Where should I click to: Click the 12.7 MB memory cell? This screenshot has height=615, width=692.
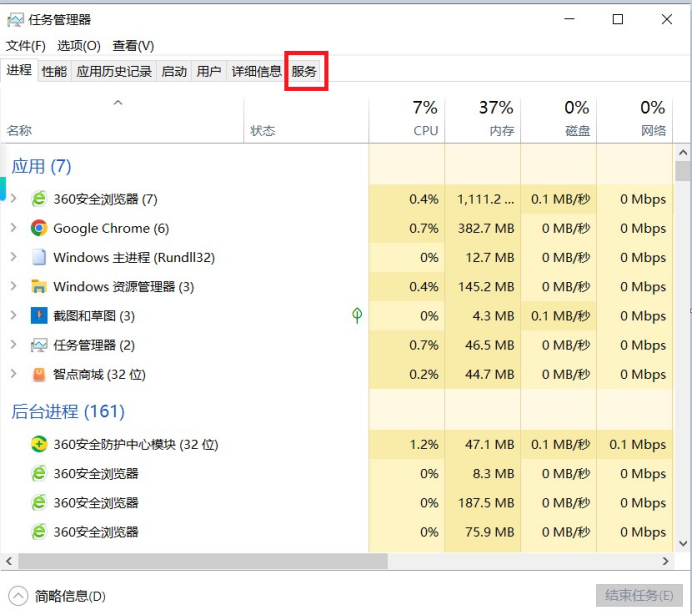pyautogui.click(x=483, y=257)
